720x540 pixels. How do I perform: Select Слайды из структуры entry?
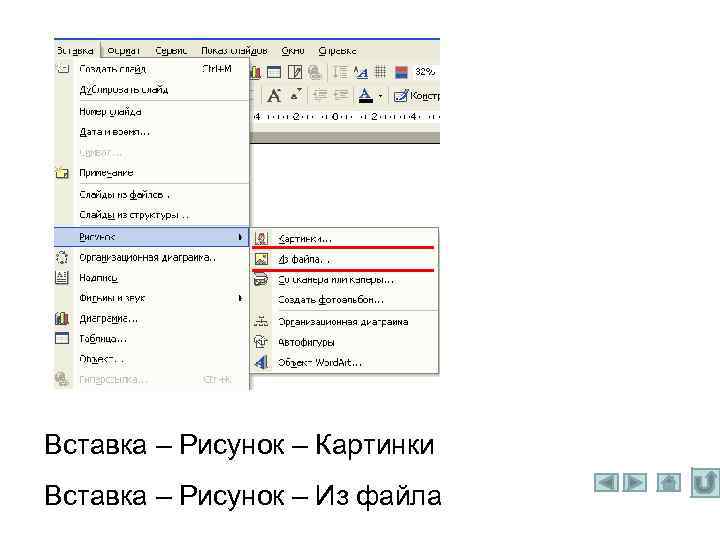click(x=152, y=215)
